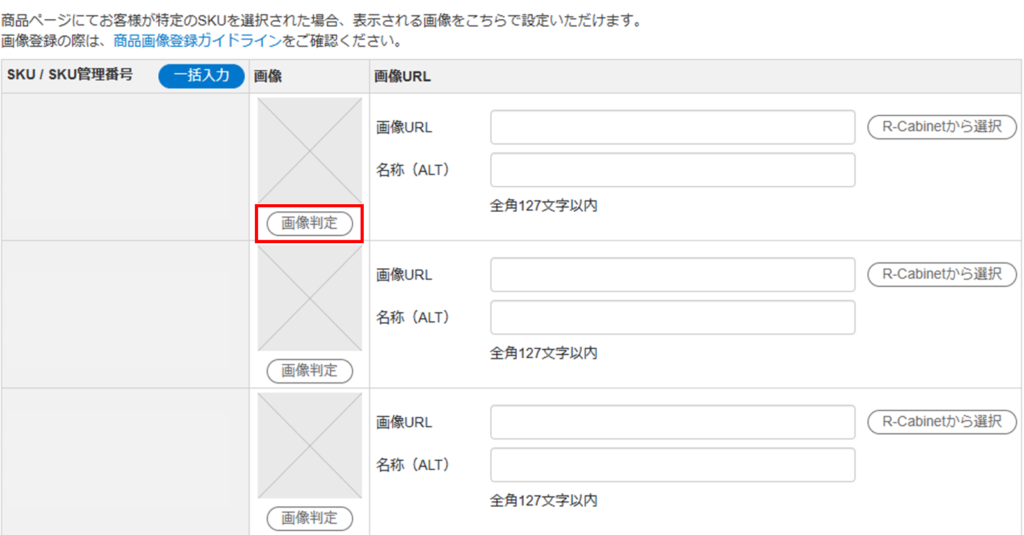Click the 画像URL column header

(x=402, y=76)
